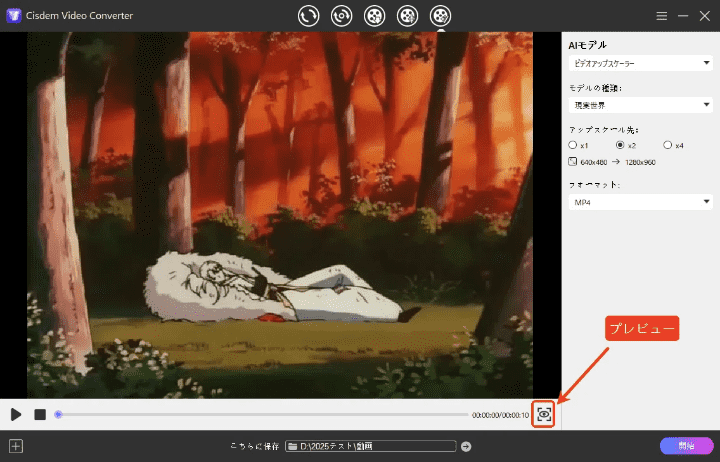Click the fourth film reel icon

coord(407,16)
